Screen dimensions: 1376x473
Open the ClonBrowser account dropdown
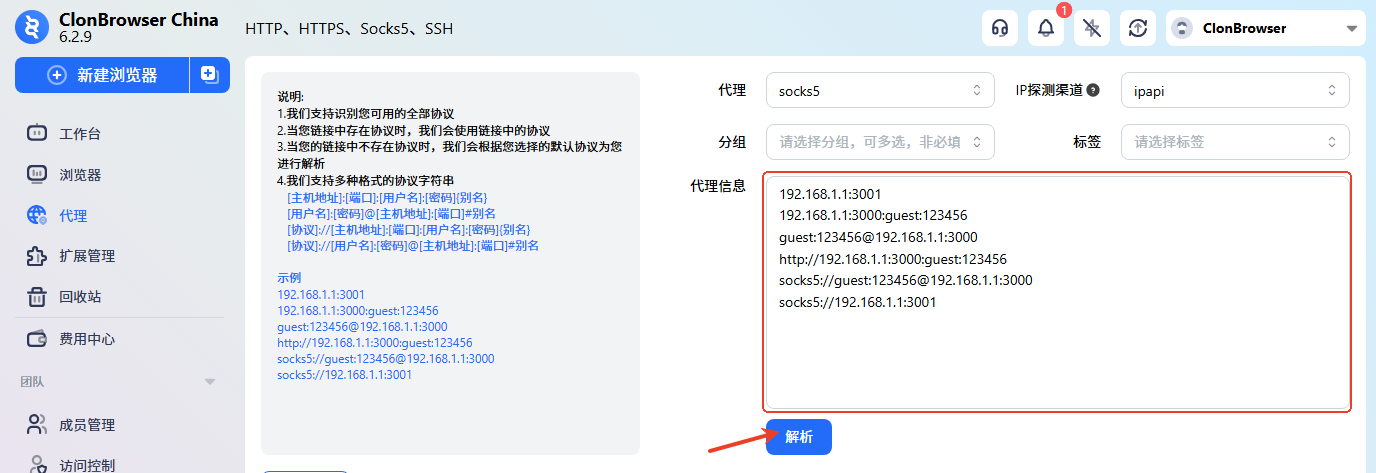[x=1266, y=28]
